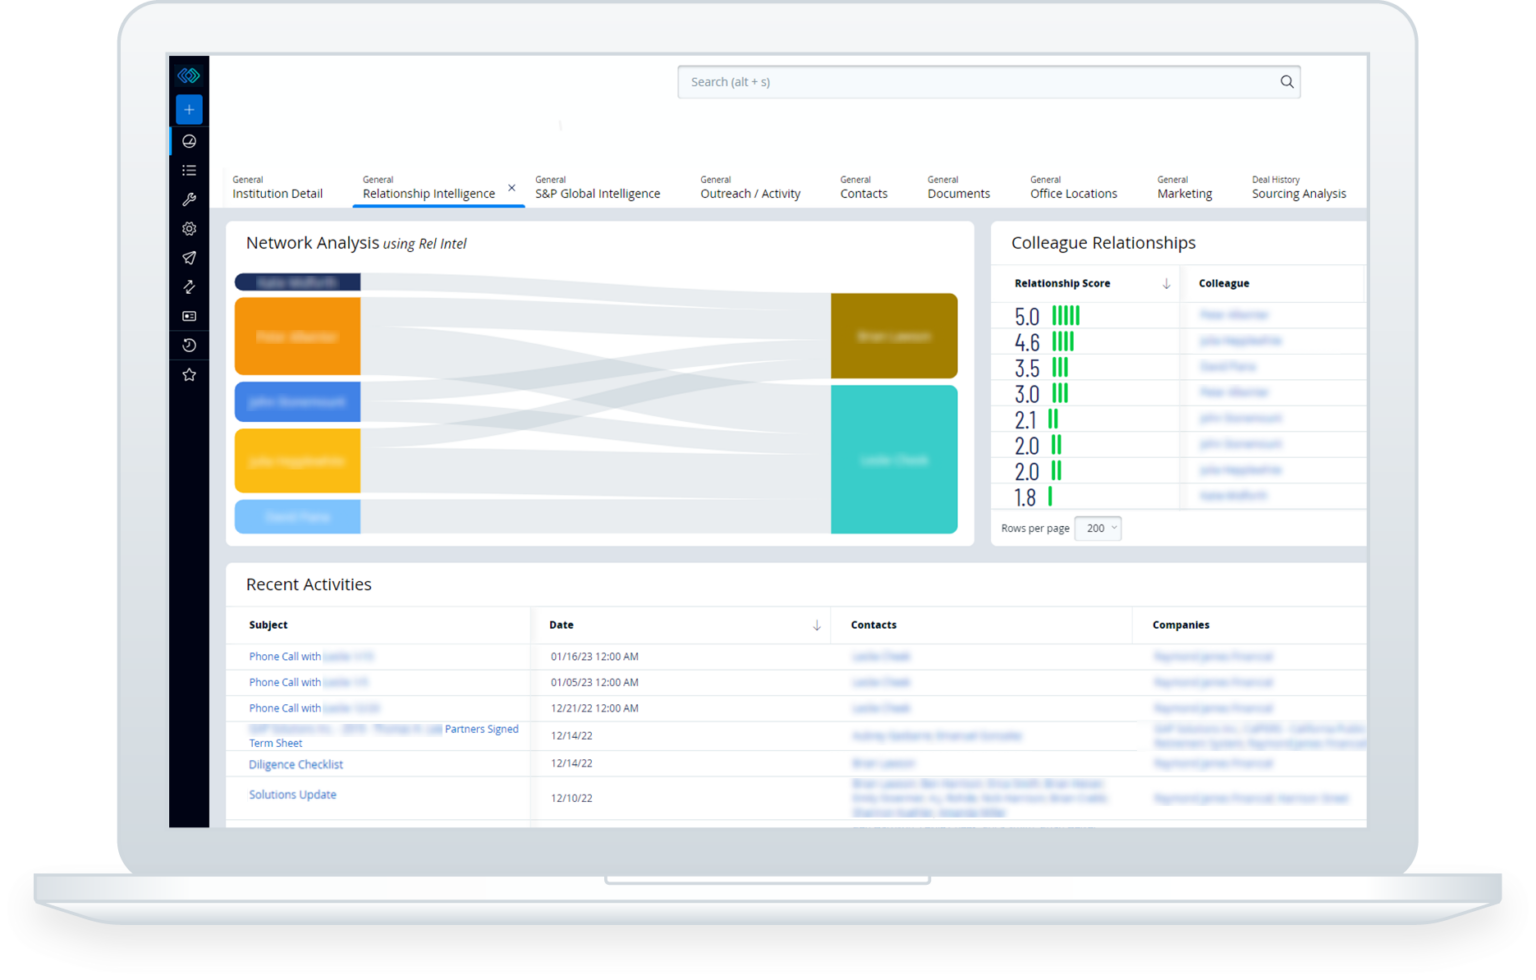The width and height of the screenshot is (1536, 980).
Task: Open the Solutions Update activity link
Action: 293,795
